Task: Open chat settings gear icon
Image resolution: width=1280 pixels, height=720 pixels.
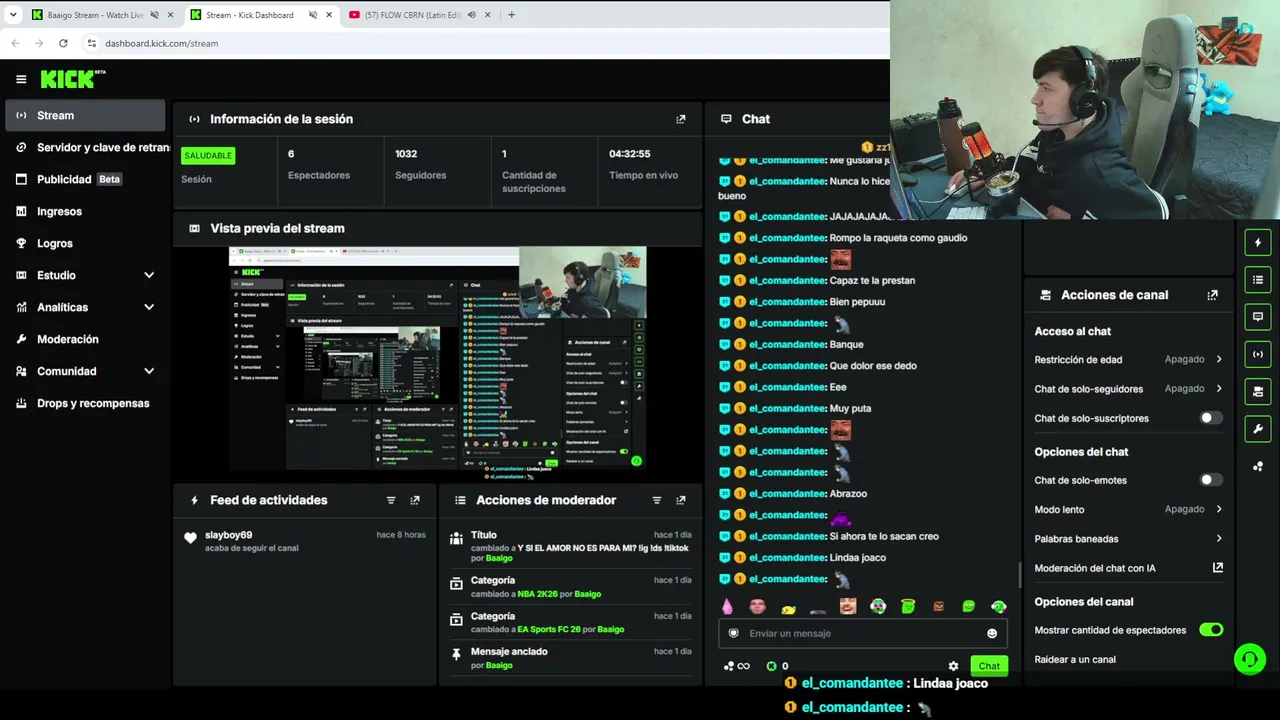Action: [953, 666]
